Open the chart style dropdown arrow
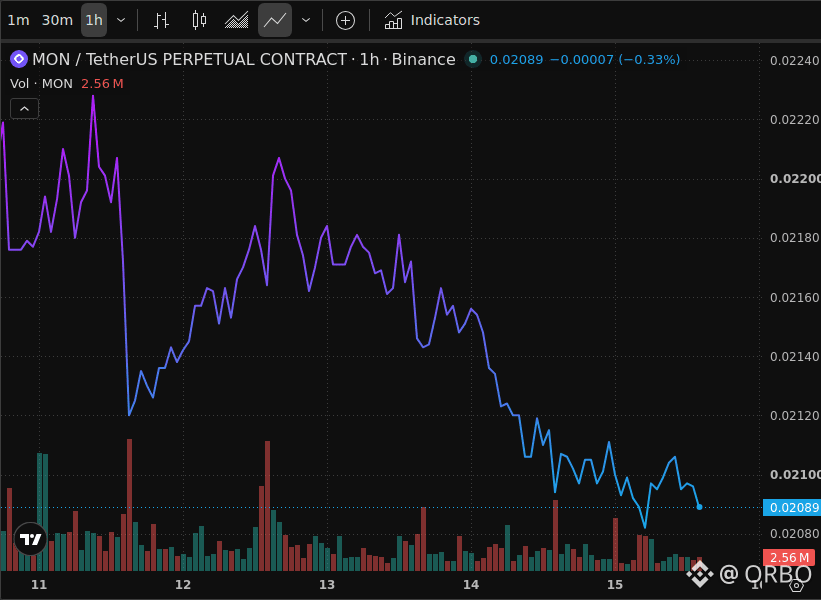This screenshot has width=821, height=600. pyautogui.click(x=306, y=20)
